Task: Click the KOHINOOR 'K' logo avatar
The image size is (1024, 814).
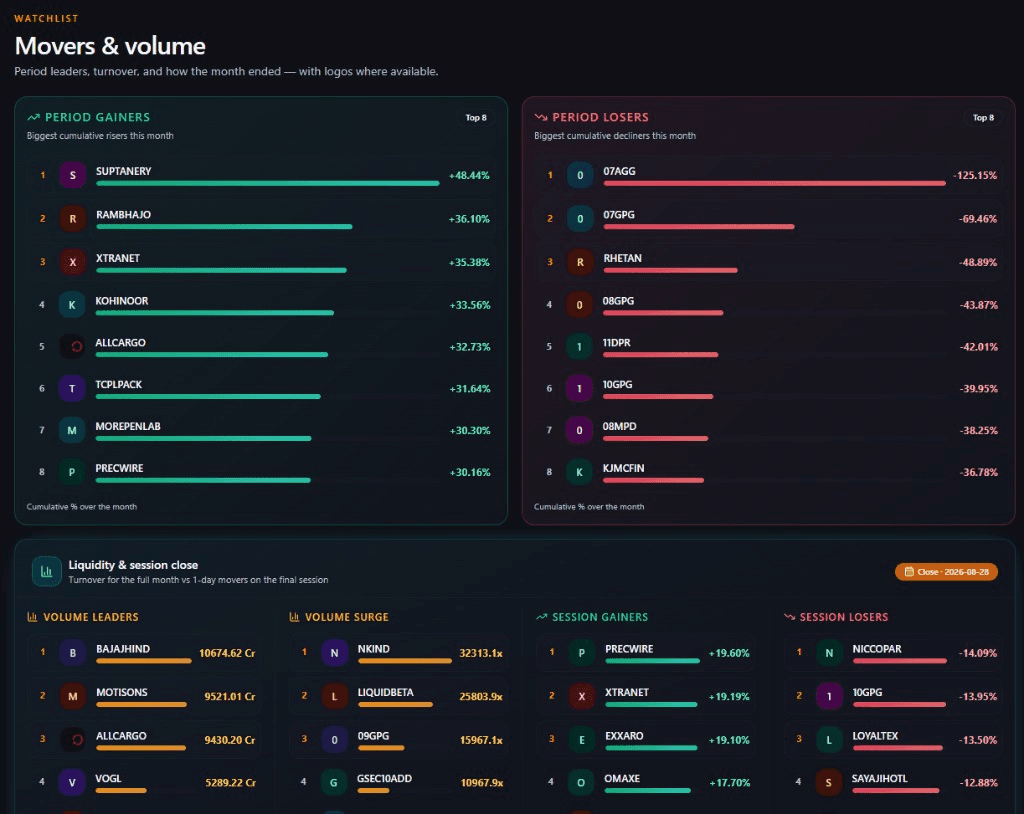Action: tap(72, 305)
